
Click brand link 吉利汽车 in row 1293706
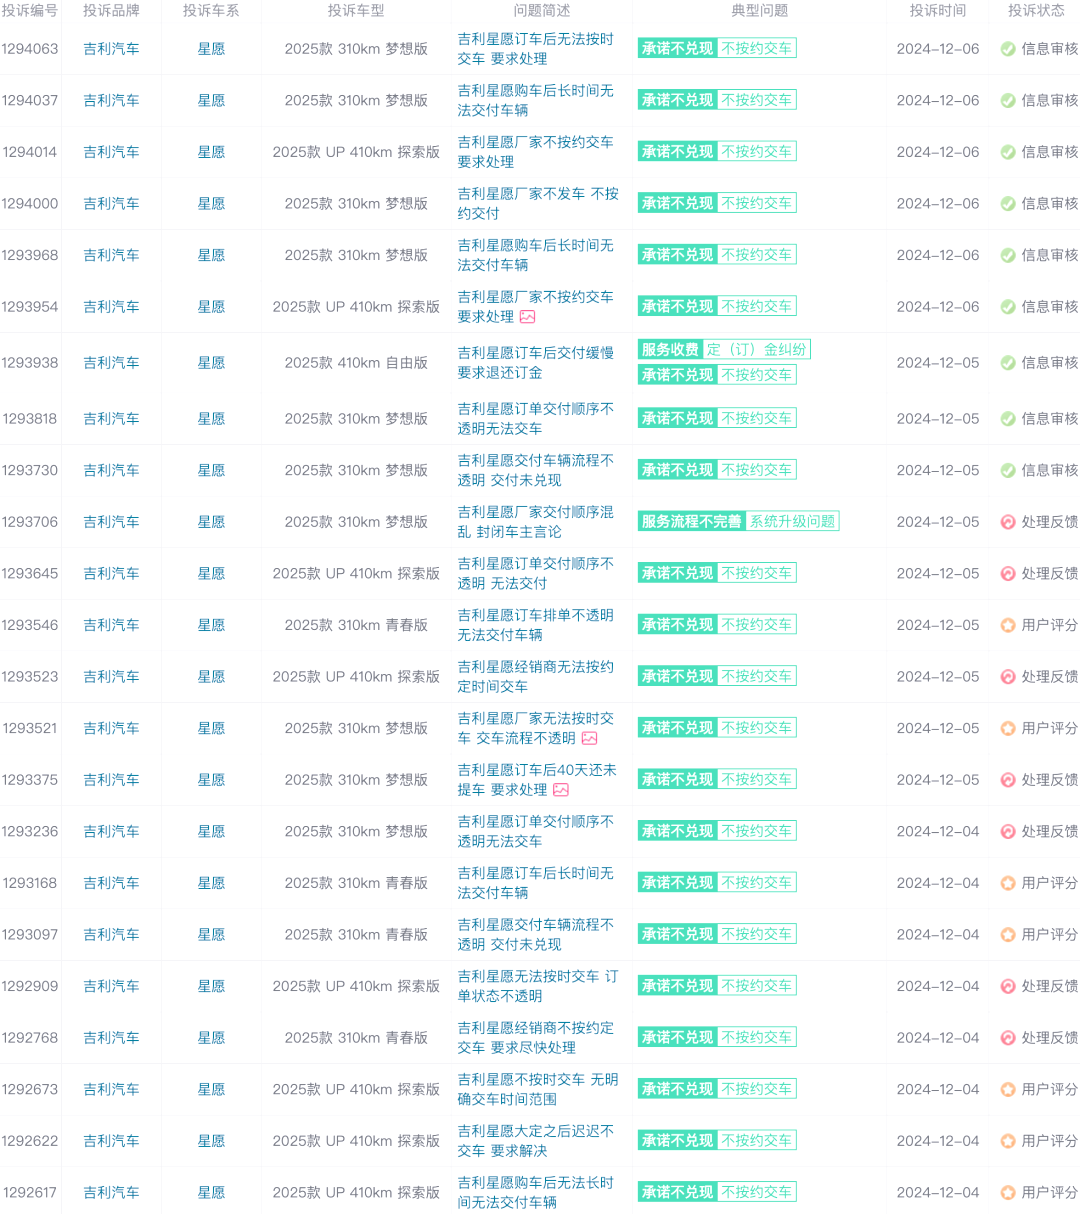(x=111, y=522)
